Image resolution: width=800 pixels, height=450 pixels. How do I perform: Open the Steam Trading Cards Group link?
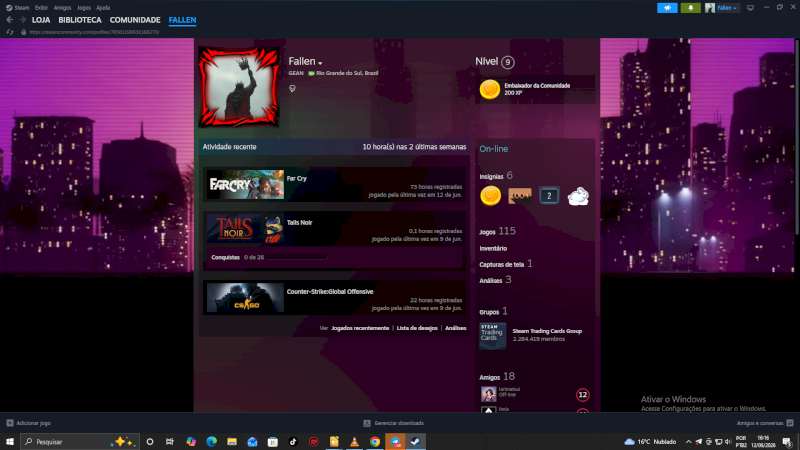tap(547, 331)
